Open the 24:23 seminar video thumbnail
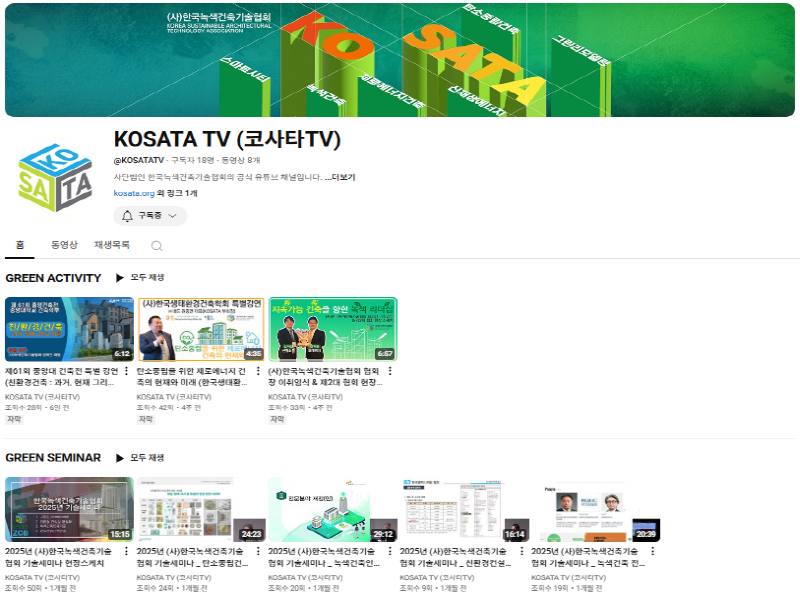 tap(201, 509)
